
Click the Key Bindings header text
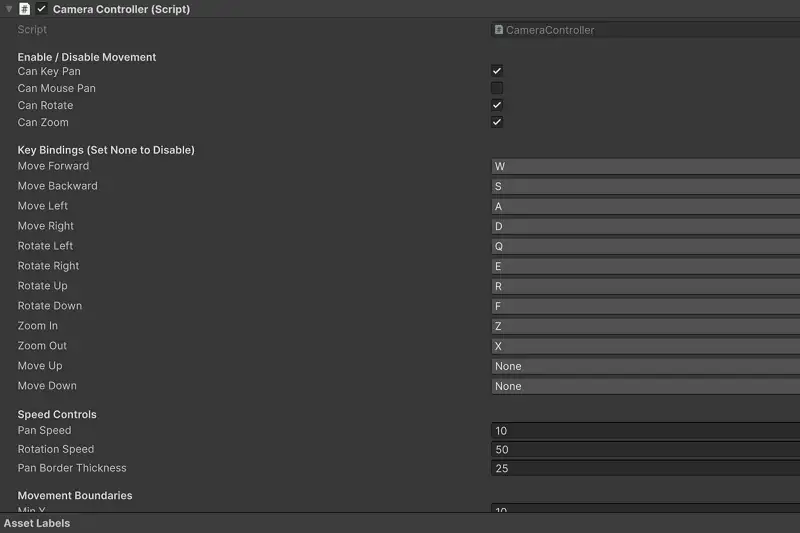pos(106,150)
